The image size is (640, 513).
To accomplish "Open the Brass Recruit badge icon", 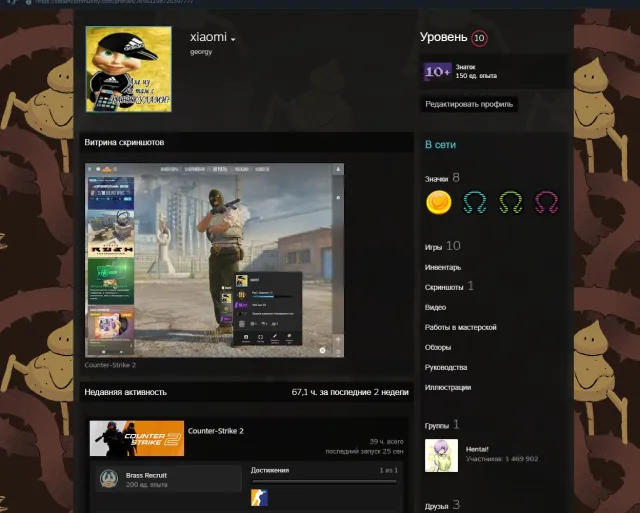I will coord(109,479).
